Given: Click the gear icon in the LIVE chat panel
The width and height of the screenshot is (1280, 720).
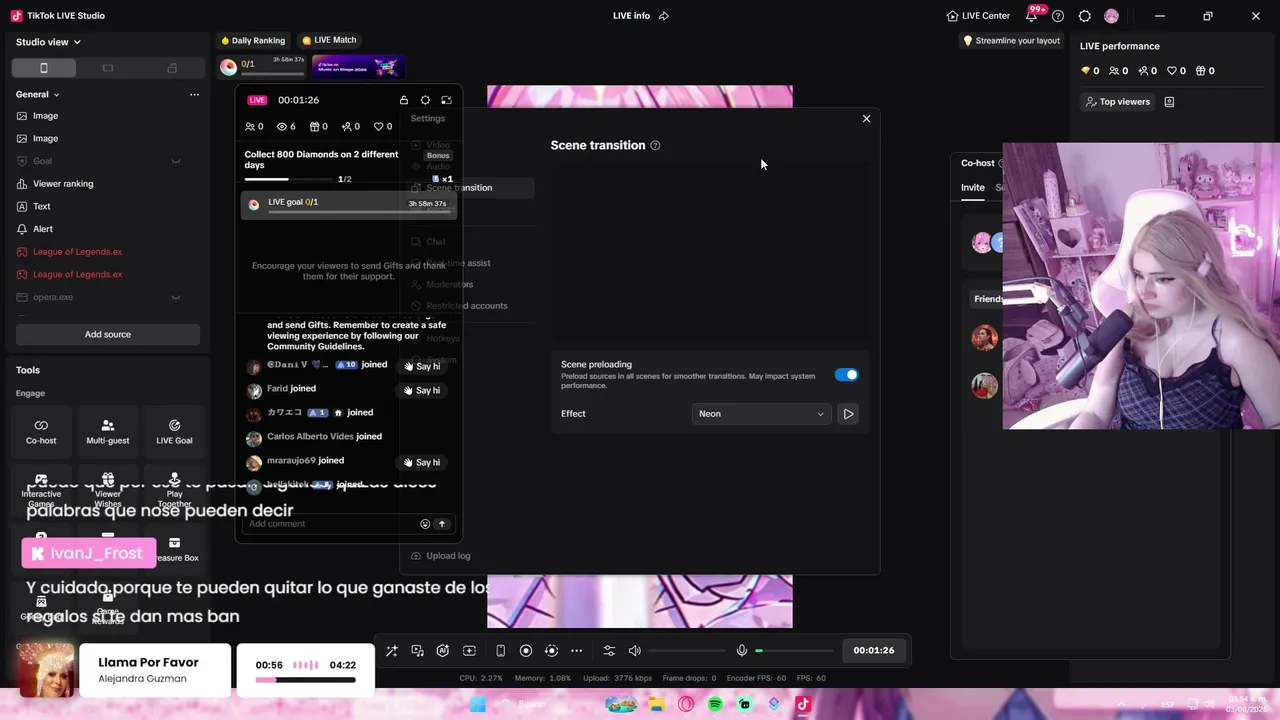Looking at the screenshot, I should (x=425, y=100).
